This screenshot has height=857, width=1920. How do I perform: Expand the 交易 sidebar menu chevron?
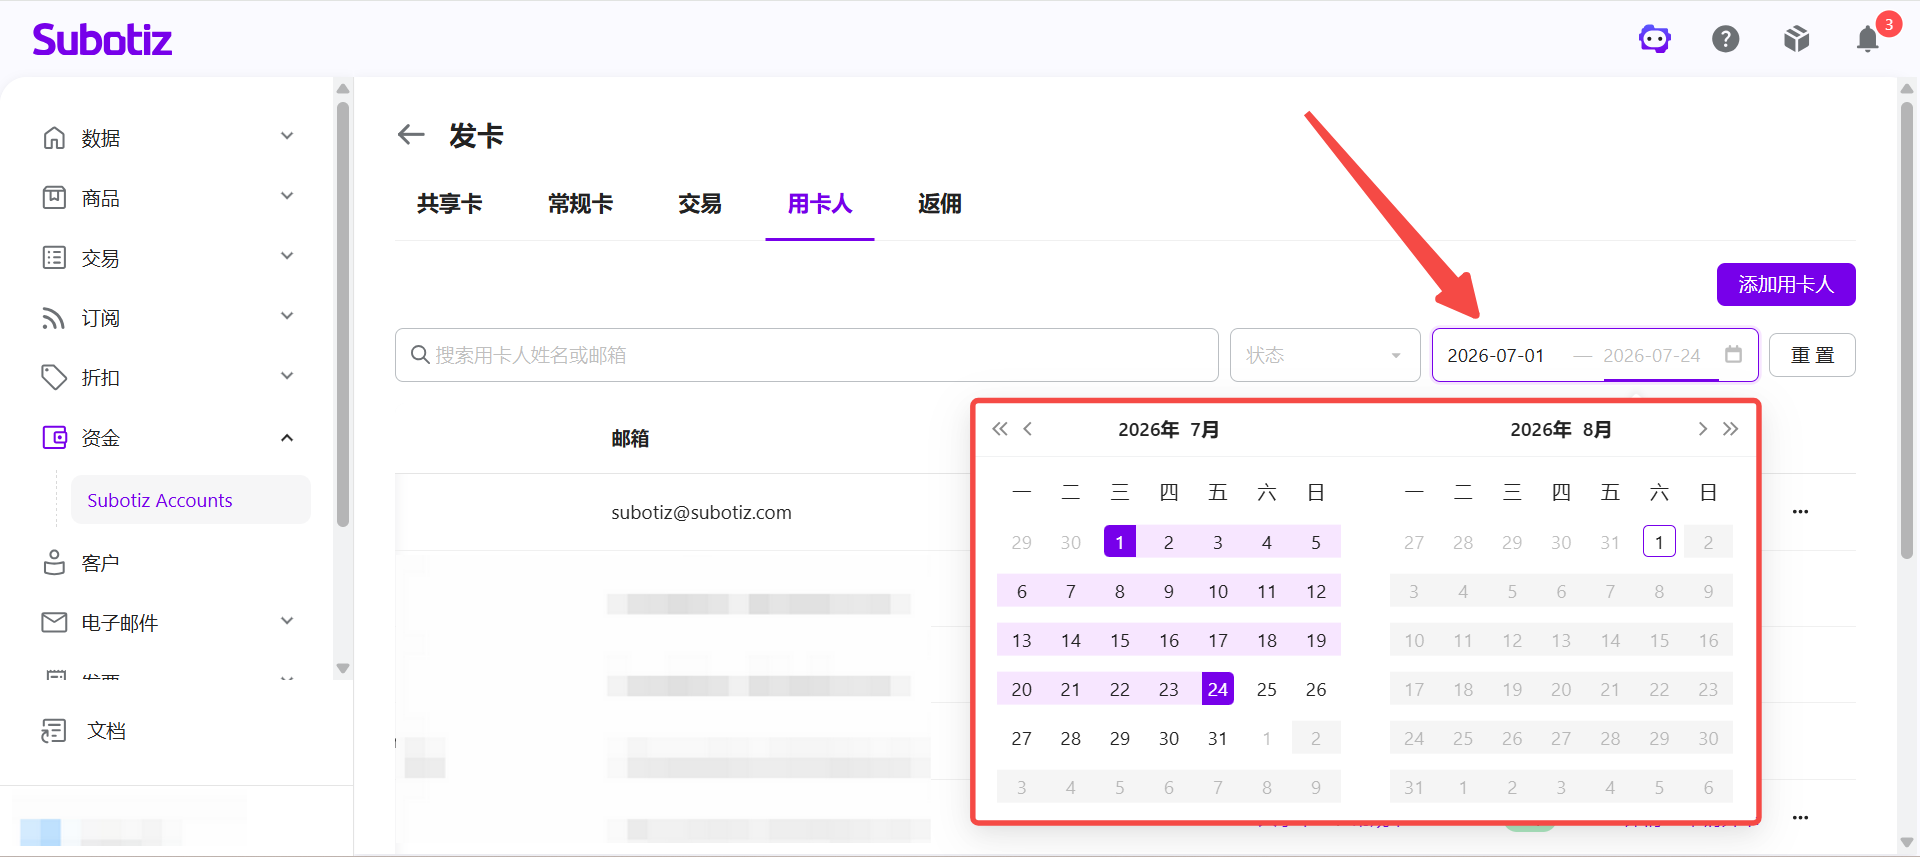287,257
